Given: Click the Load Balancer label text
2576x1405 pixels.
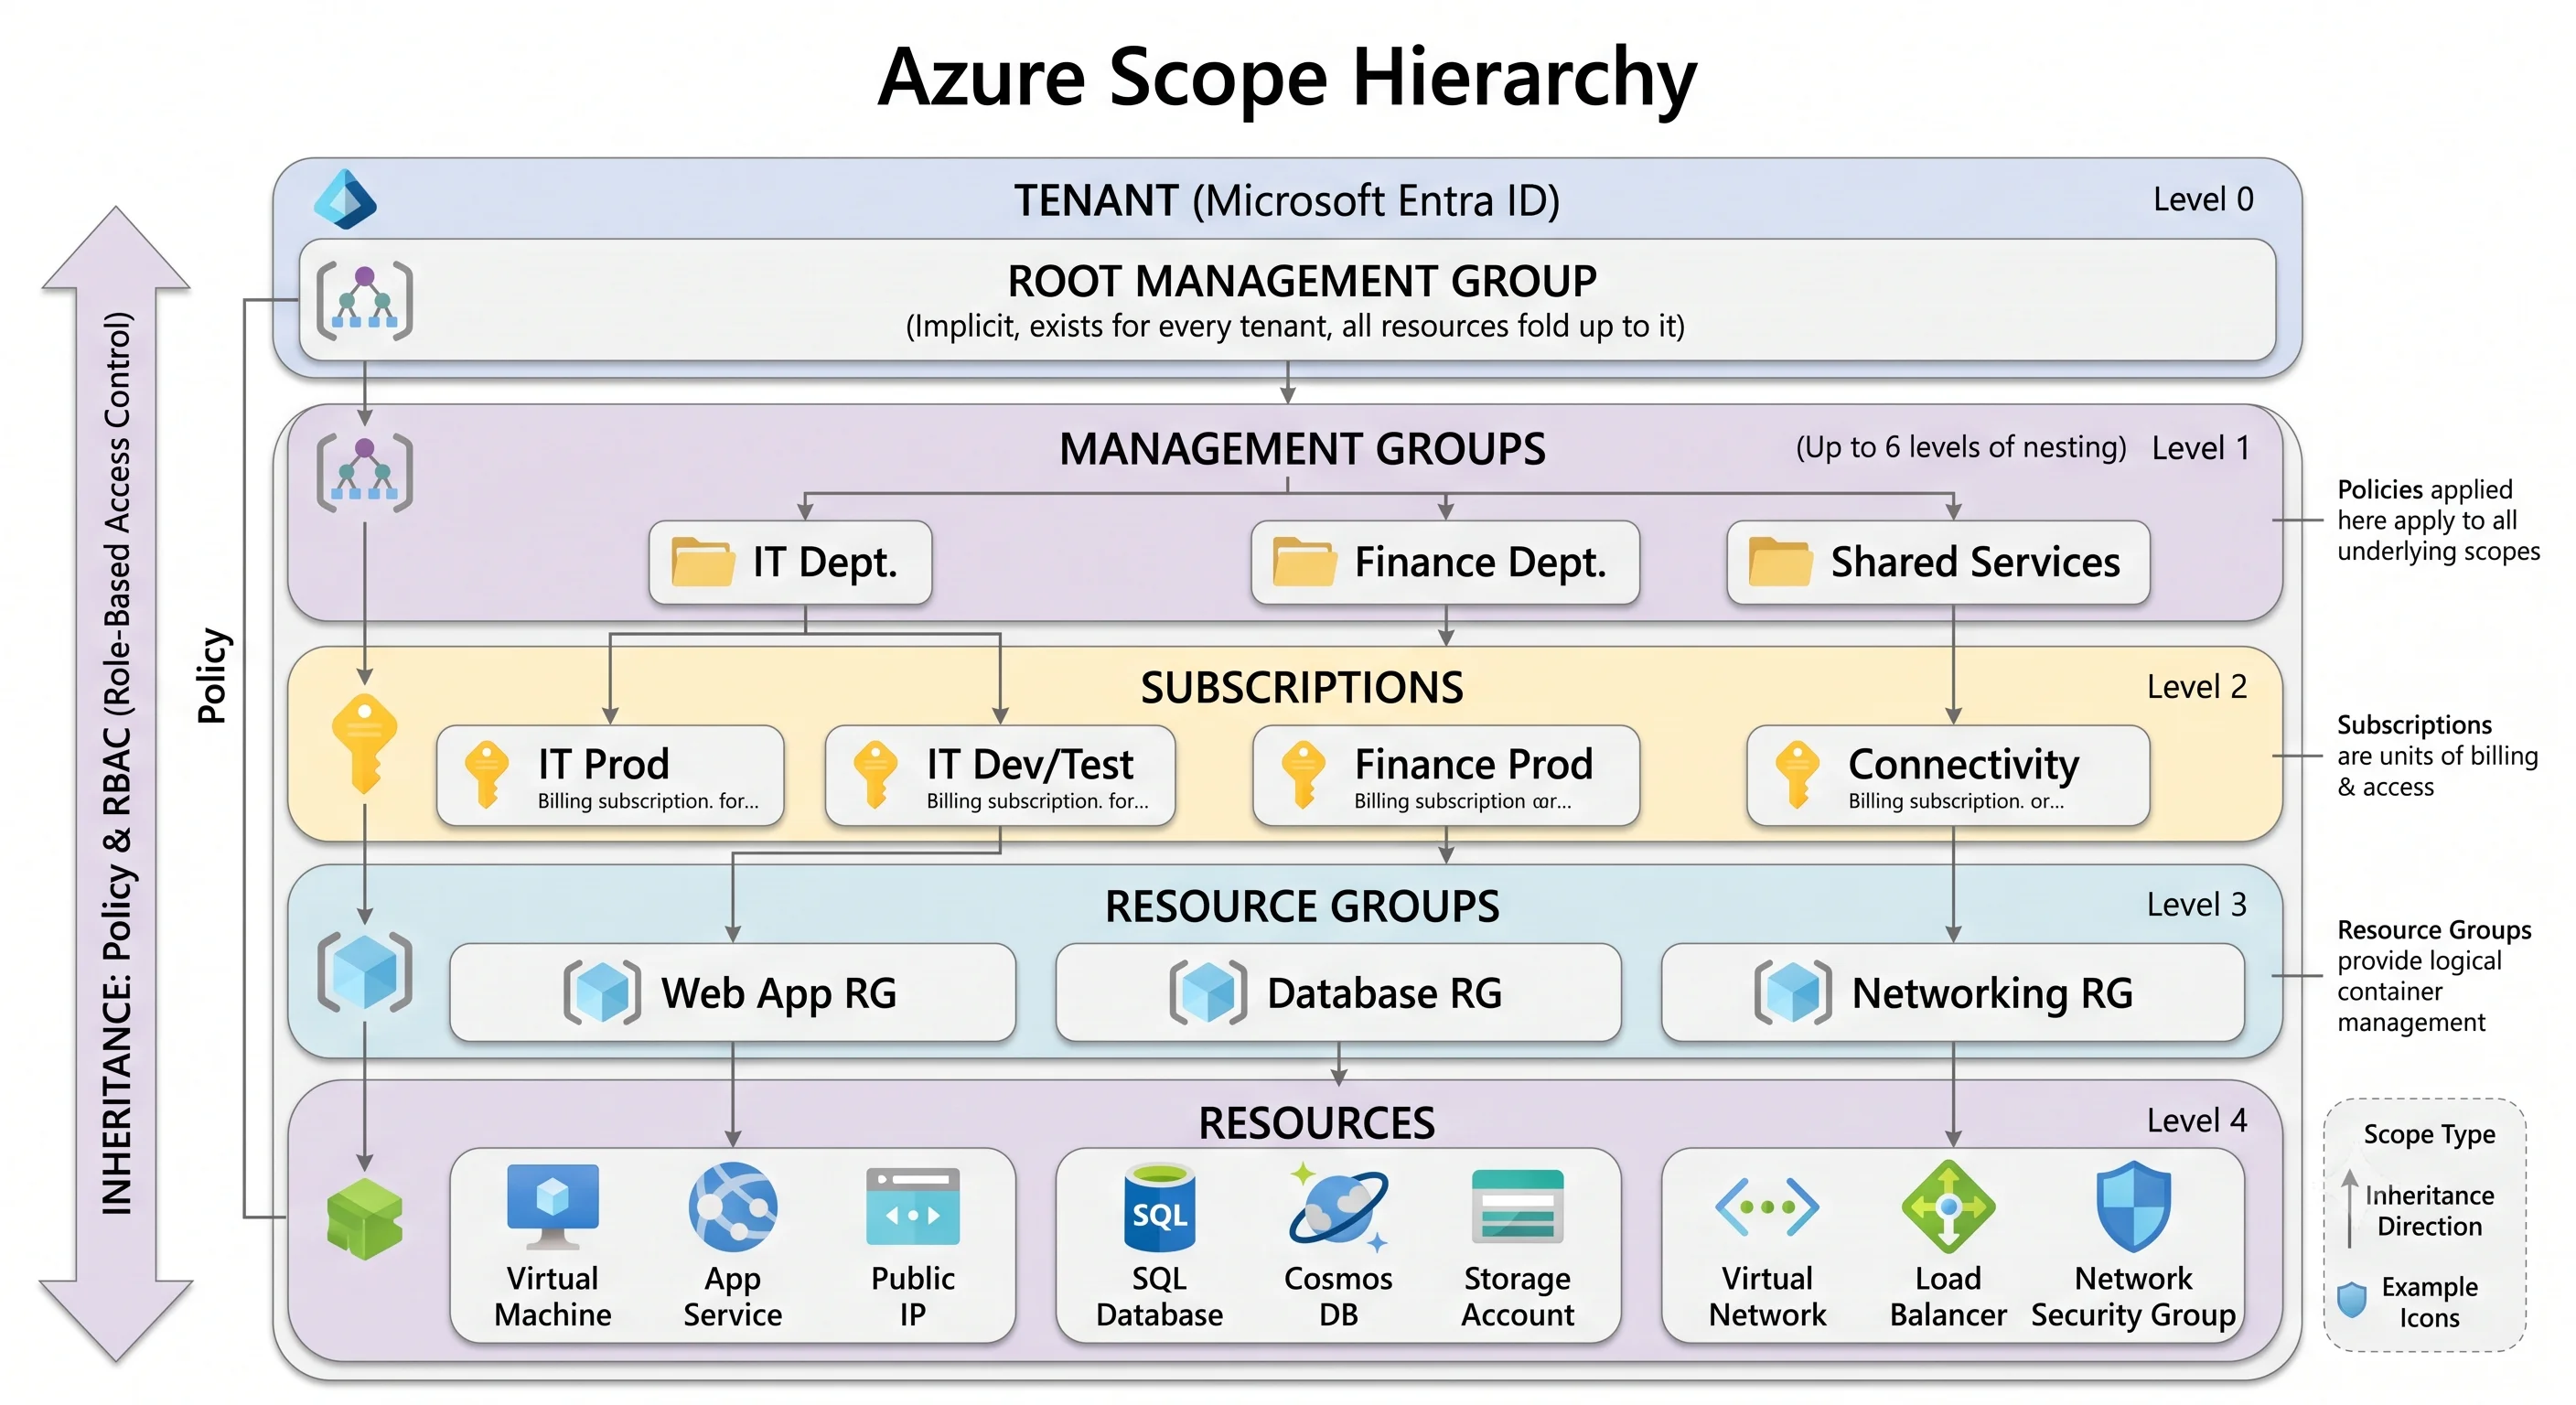Looking at the screenshot, I should (x=1948, y=1296).
